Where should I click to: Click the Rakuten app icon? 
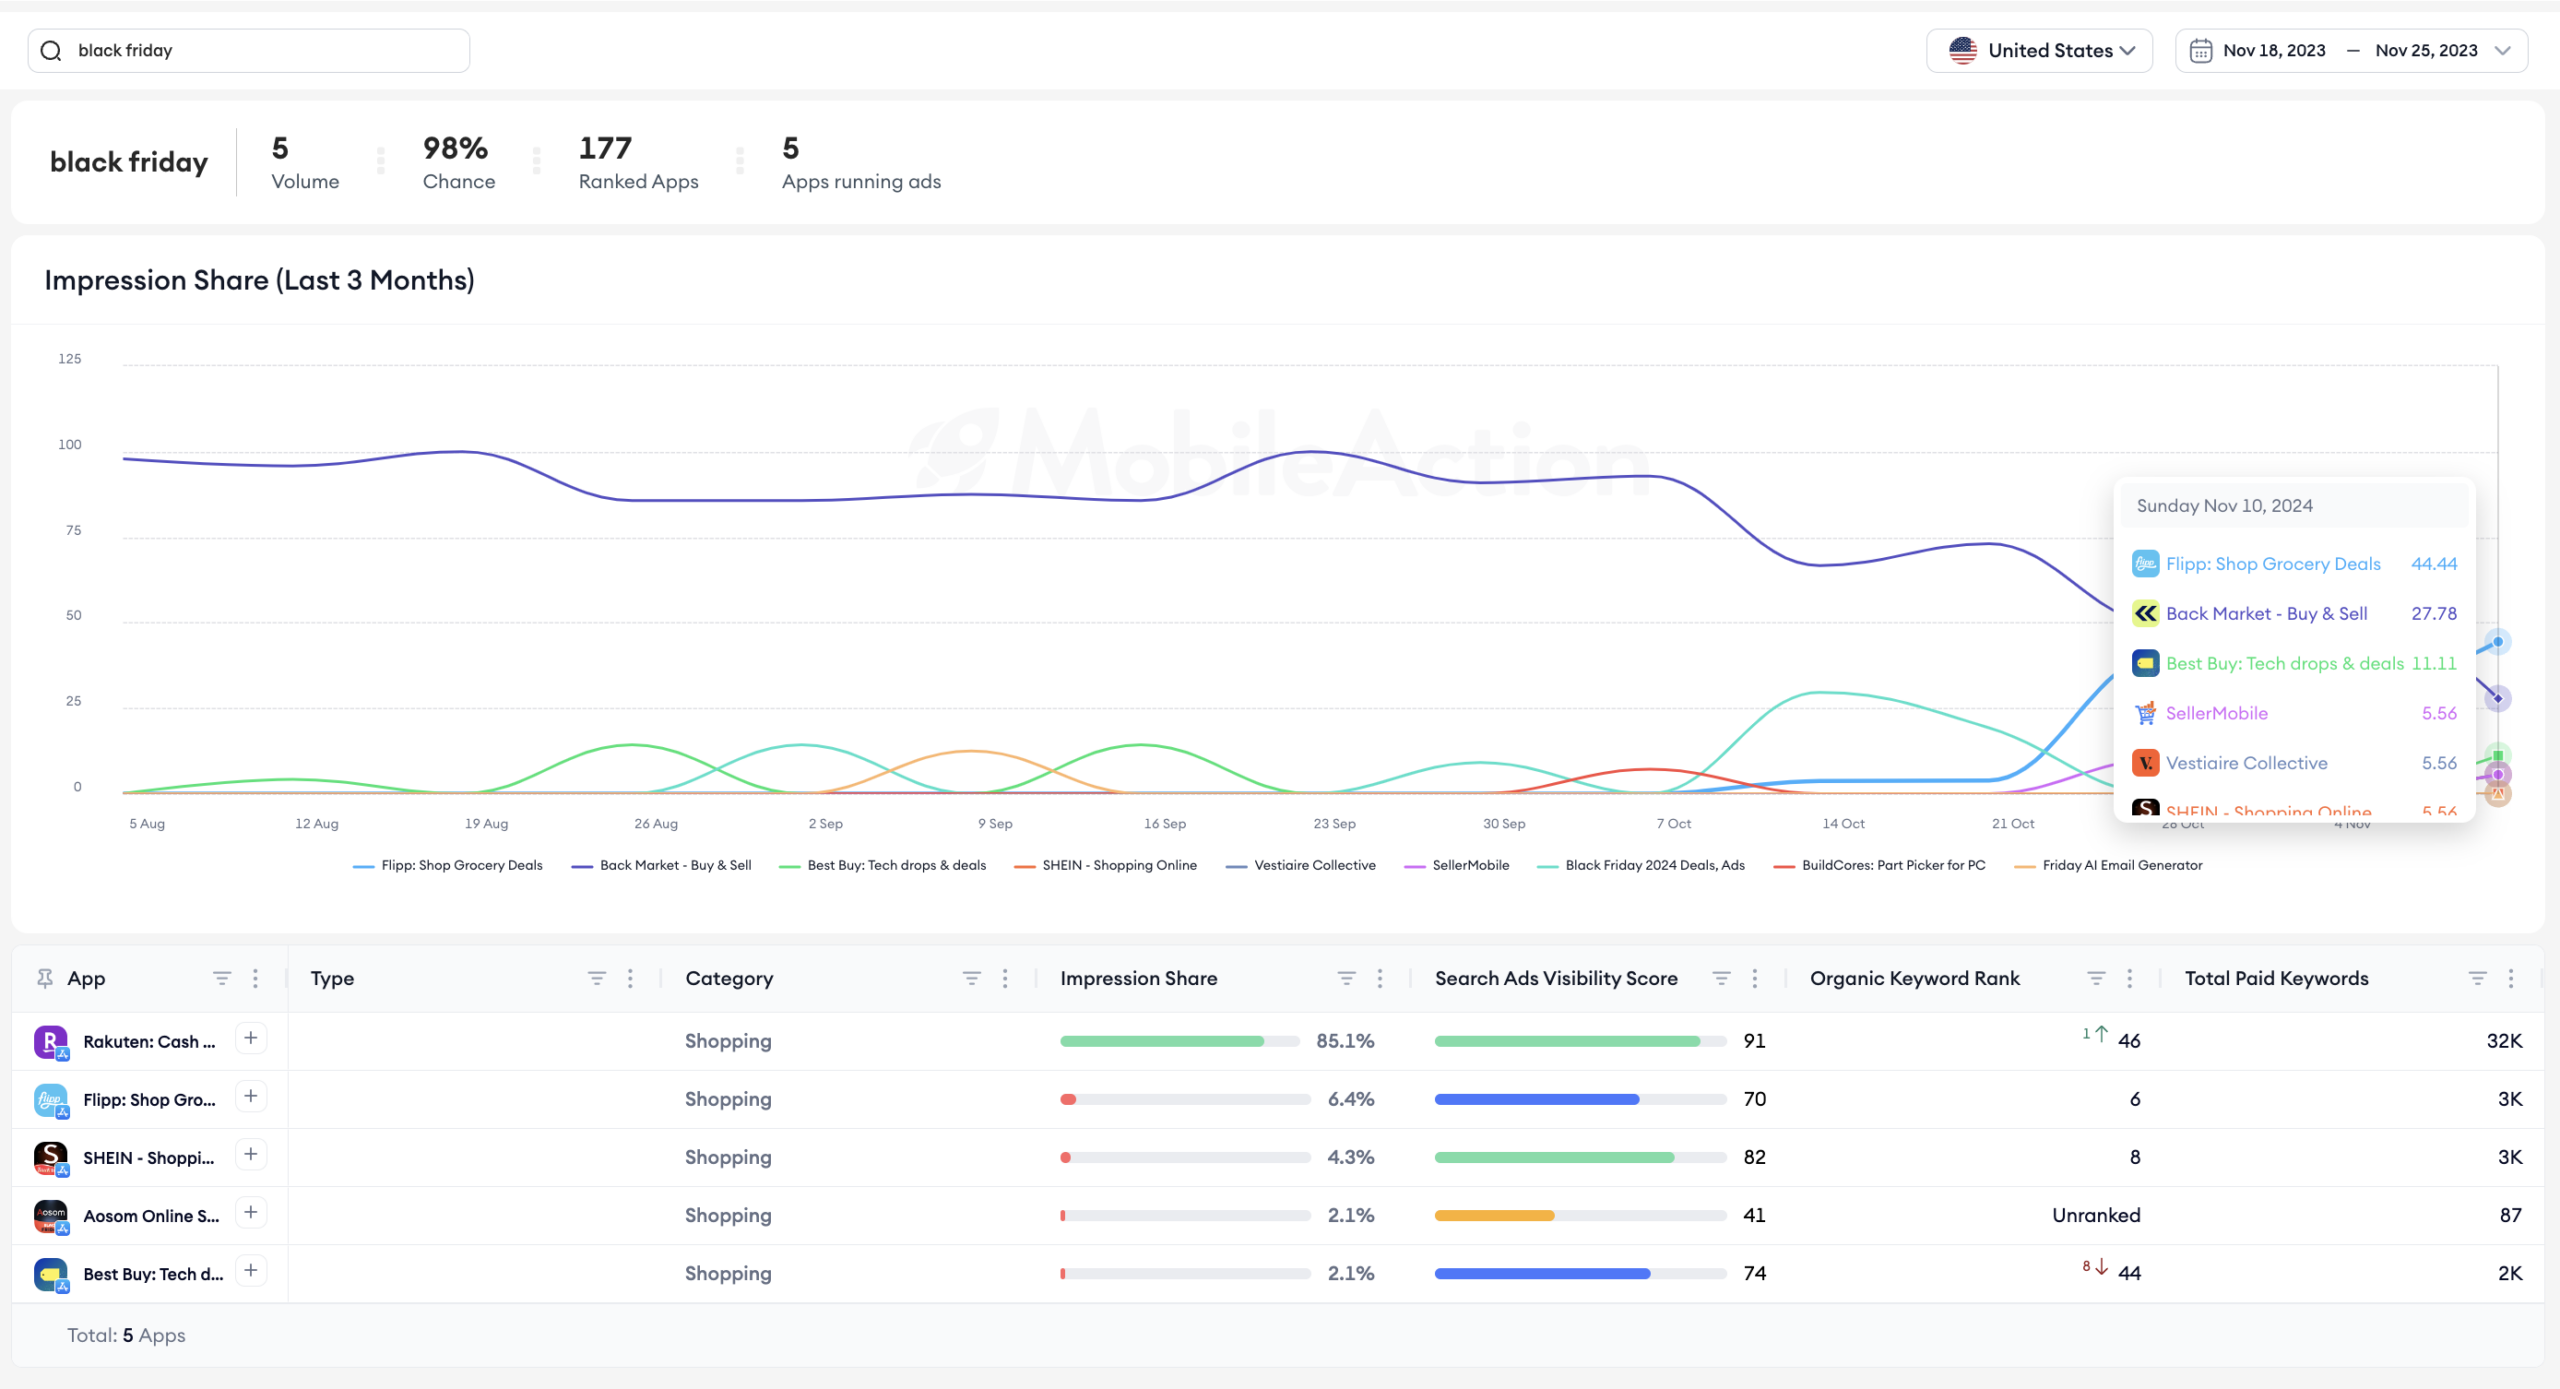pyautogui.click(x=51, y=1042)
